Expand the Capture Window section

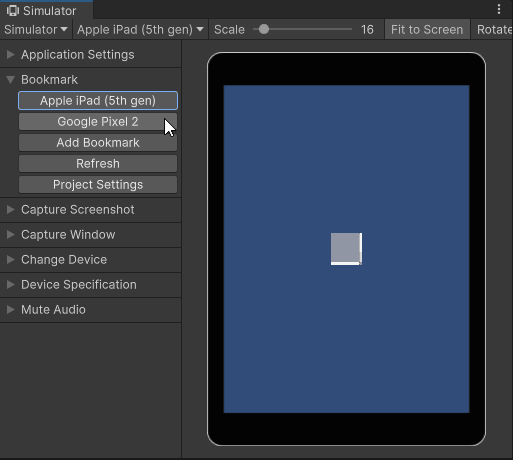pos(90,235)
